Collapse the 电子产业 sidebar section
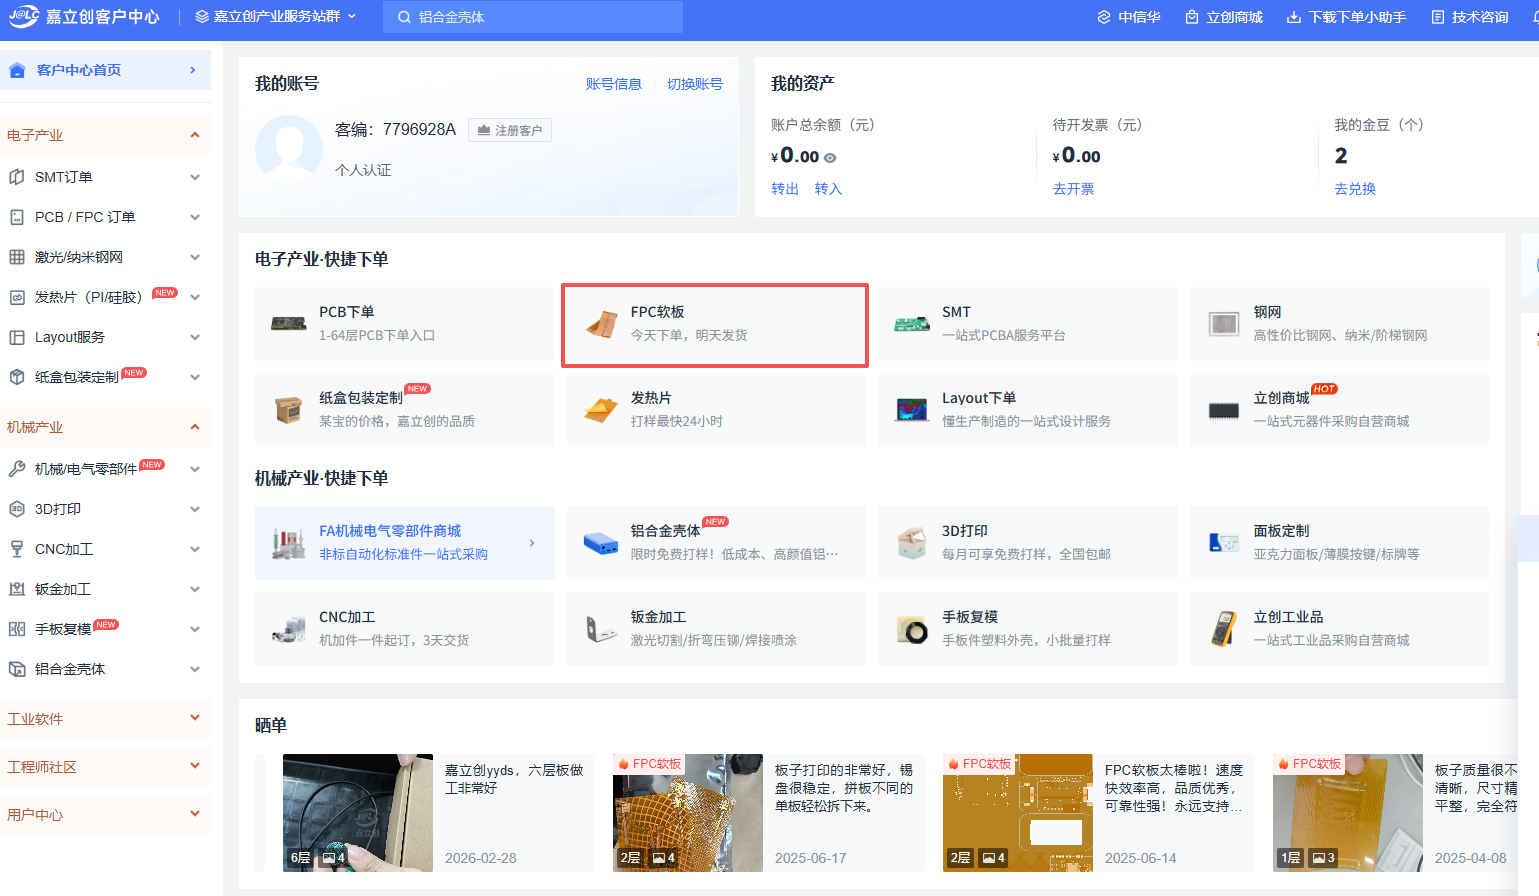Viewport: 1539px width, 896px height. pos(195,135)
